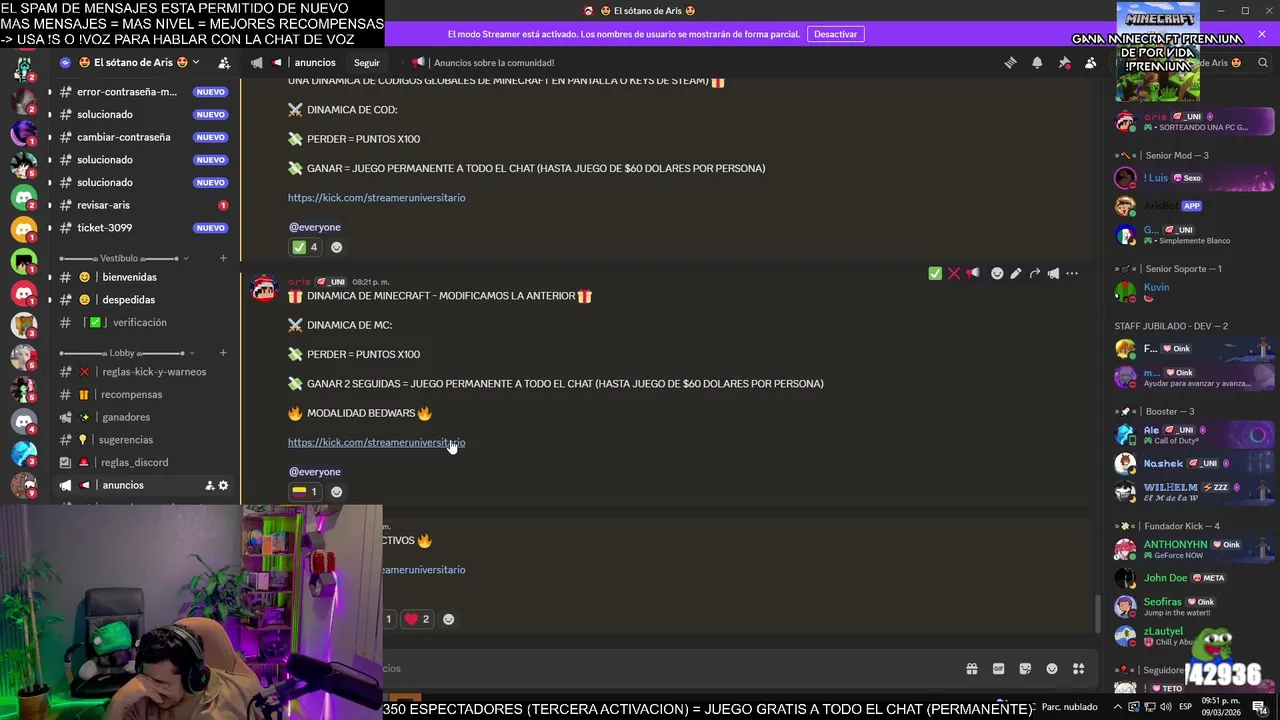Open John Doe META member entry

coord(1195,578)
